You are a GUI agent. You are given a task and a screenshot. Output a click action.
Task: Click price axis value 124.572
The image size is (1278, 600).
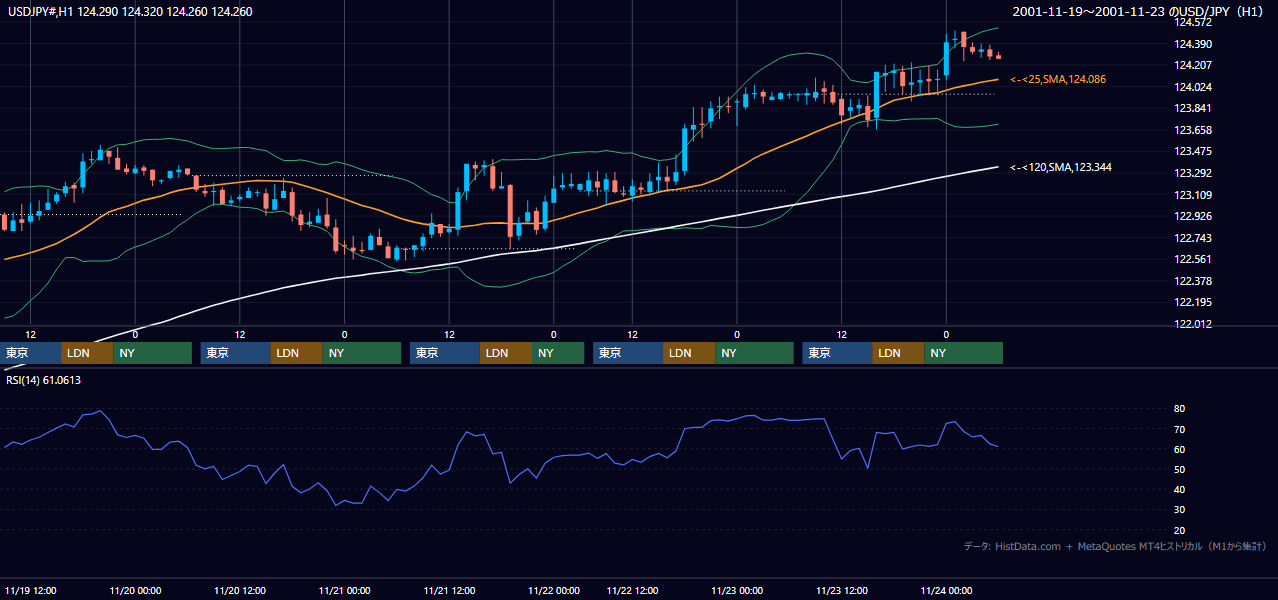1195,22
